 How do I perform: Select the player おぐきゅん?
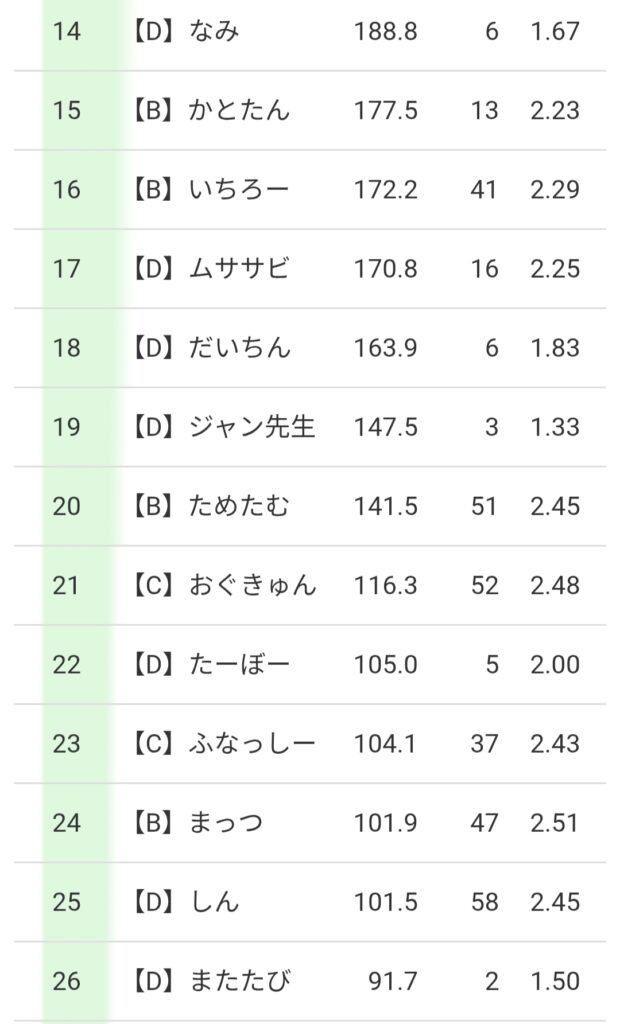pyautogui.click(x=252, y=585)
